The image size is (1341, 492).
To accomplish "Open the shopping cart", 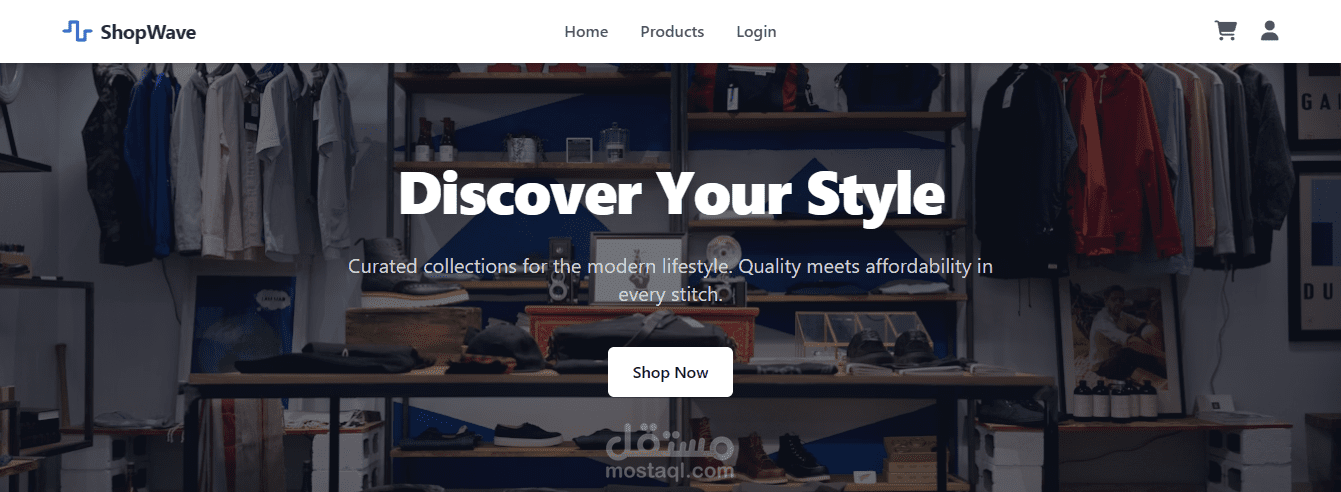I will [x=1225, y=31].
